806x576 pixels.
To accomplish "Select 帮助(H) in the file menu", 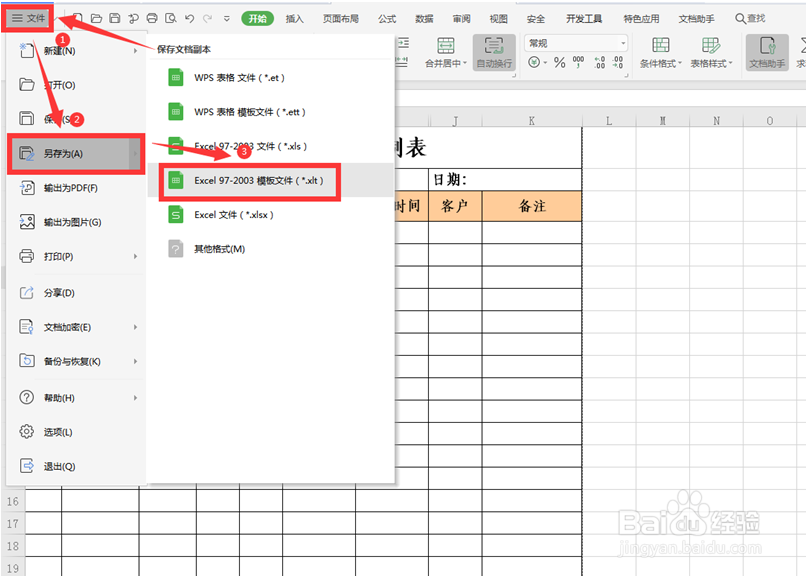I will tap(76, 398).
